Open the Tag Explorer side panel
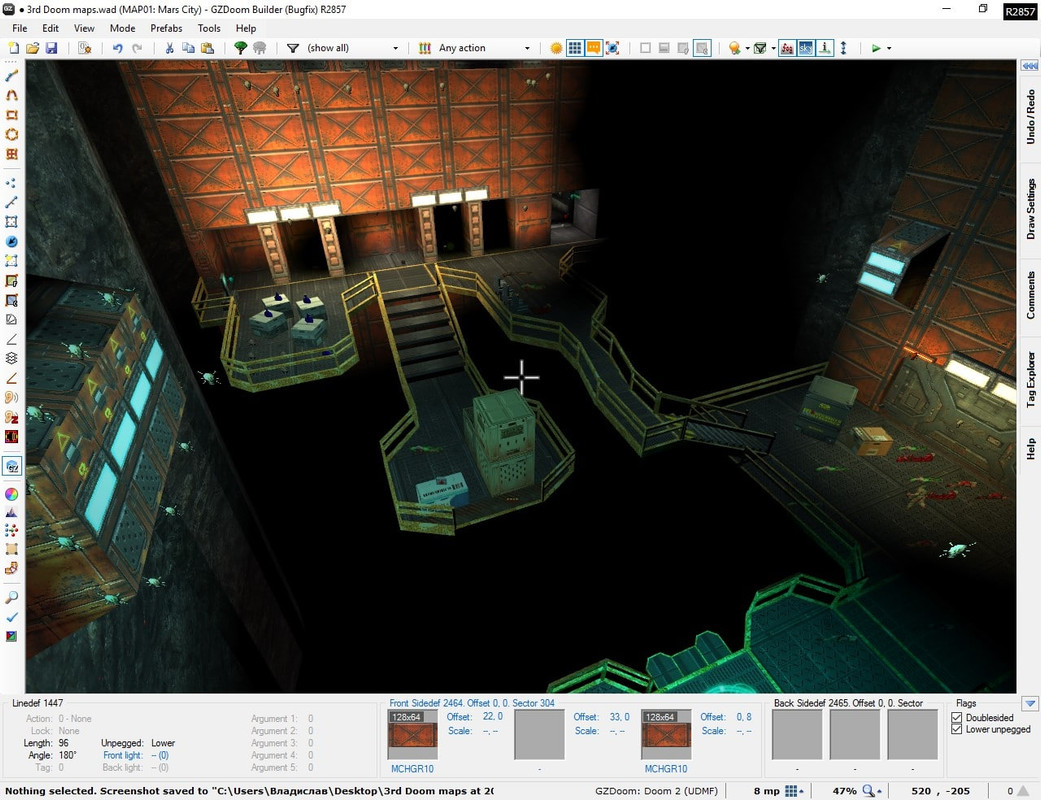This screenshot has width=1041, height=800. click(x=1030, y=380)
